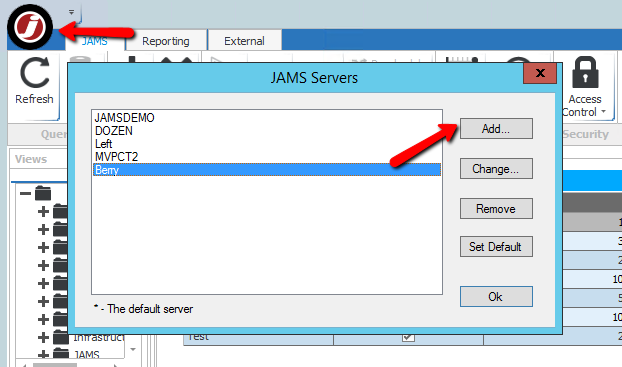Click the JAMS application logo button
This screenshot has width=622, height=367.
pos(30,27)
